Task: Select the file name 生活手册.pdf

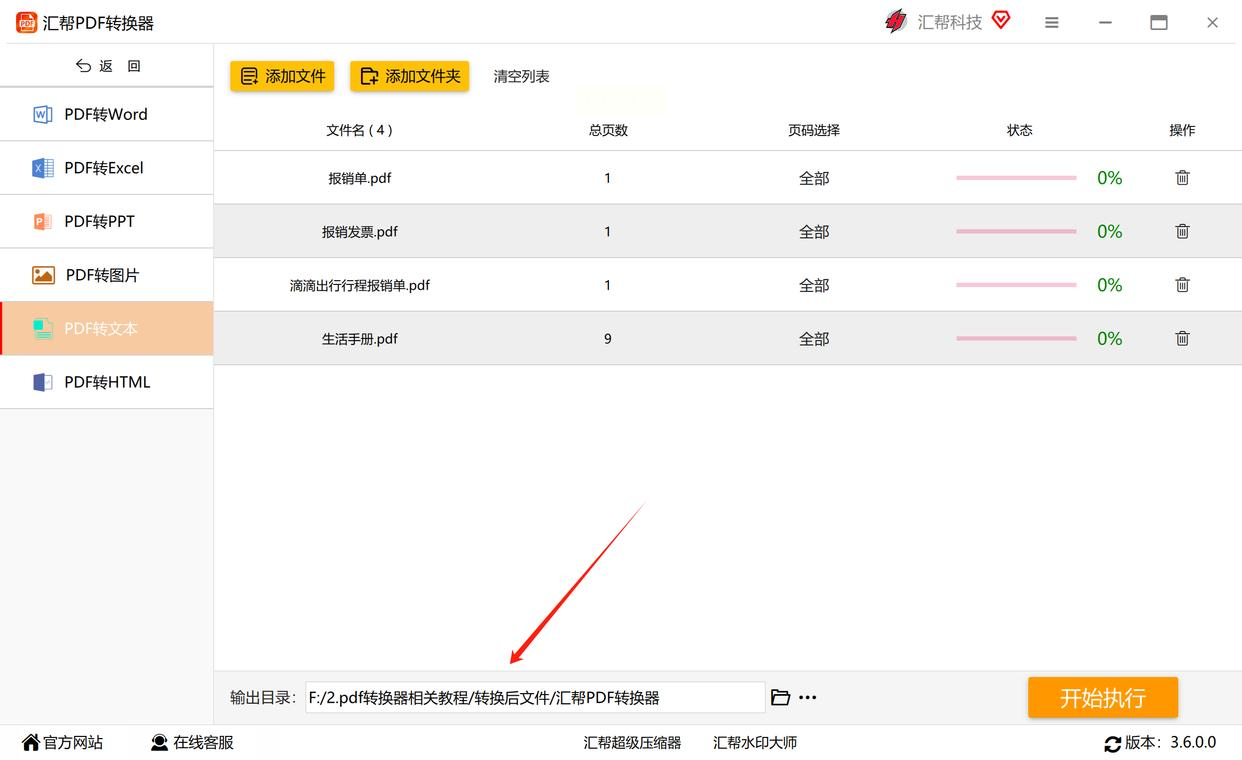Action: click(360, 338)
